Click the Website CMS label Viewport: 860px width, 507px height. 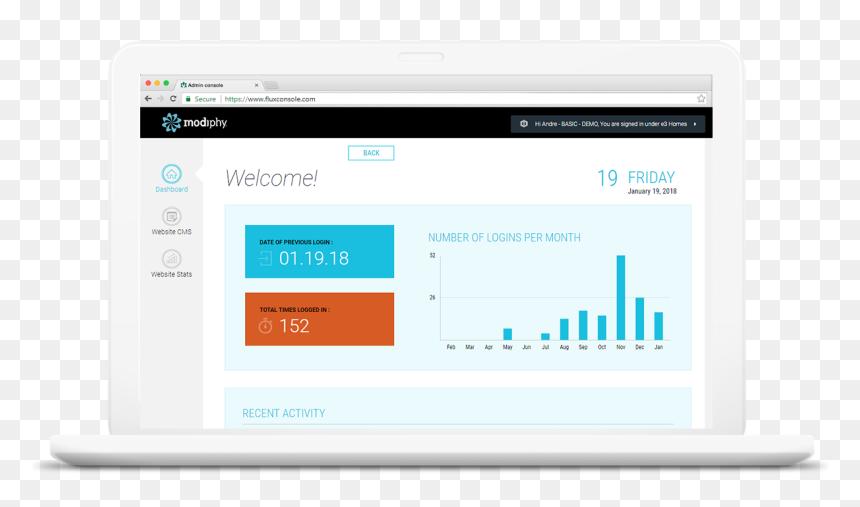coord(172,232)
